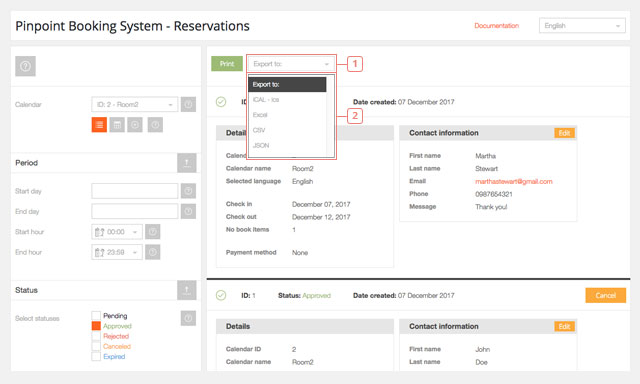The height and width of the screenshot is (384, 640).
Task: Click the check in date December 07, 2017
Action: [321, 204]
